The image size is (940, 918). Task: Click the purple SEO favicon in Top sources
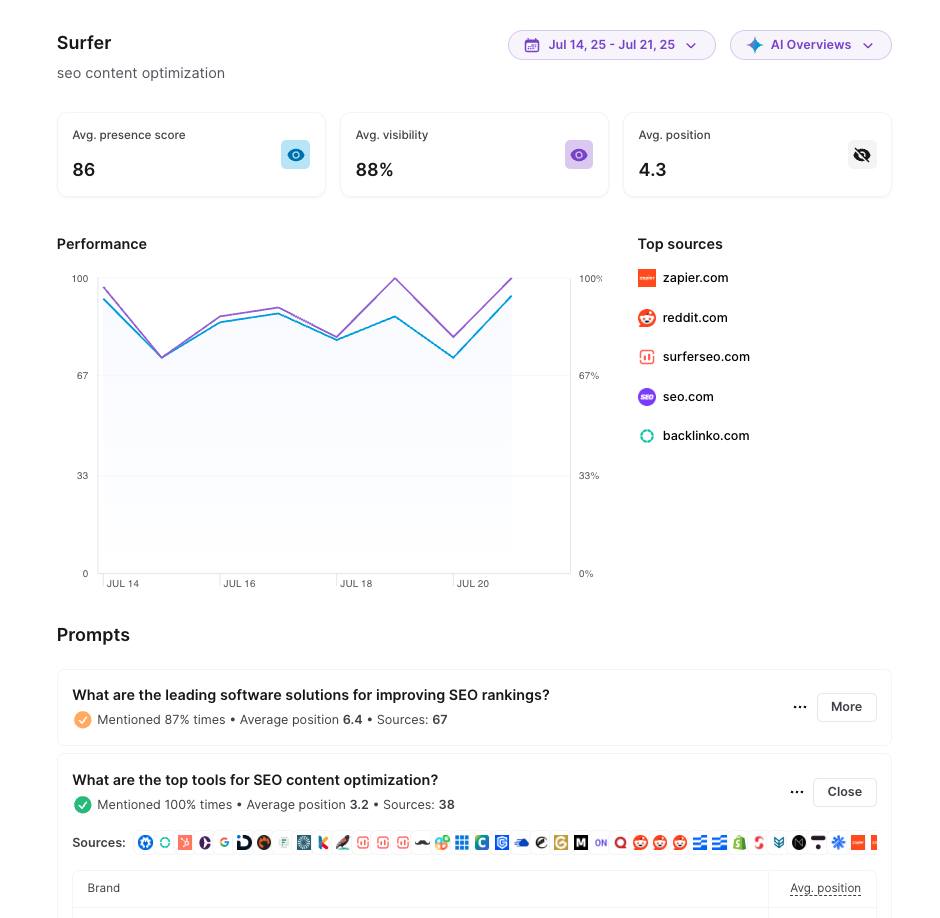(647, 397)
